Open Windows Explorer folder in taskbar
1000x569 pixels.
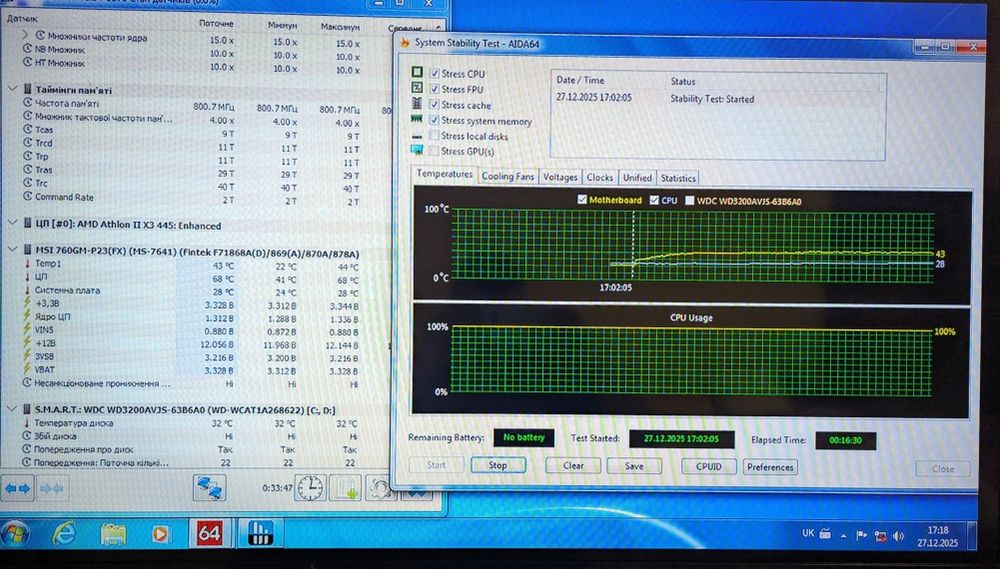pyautogui.click(x=113, y=534)
